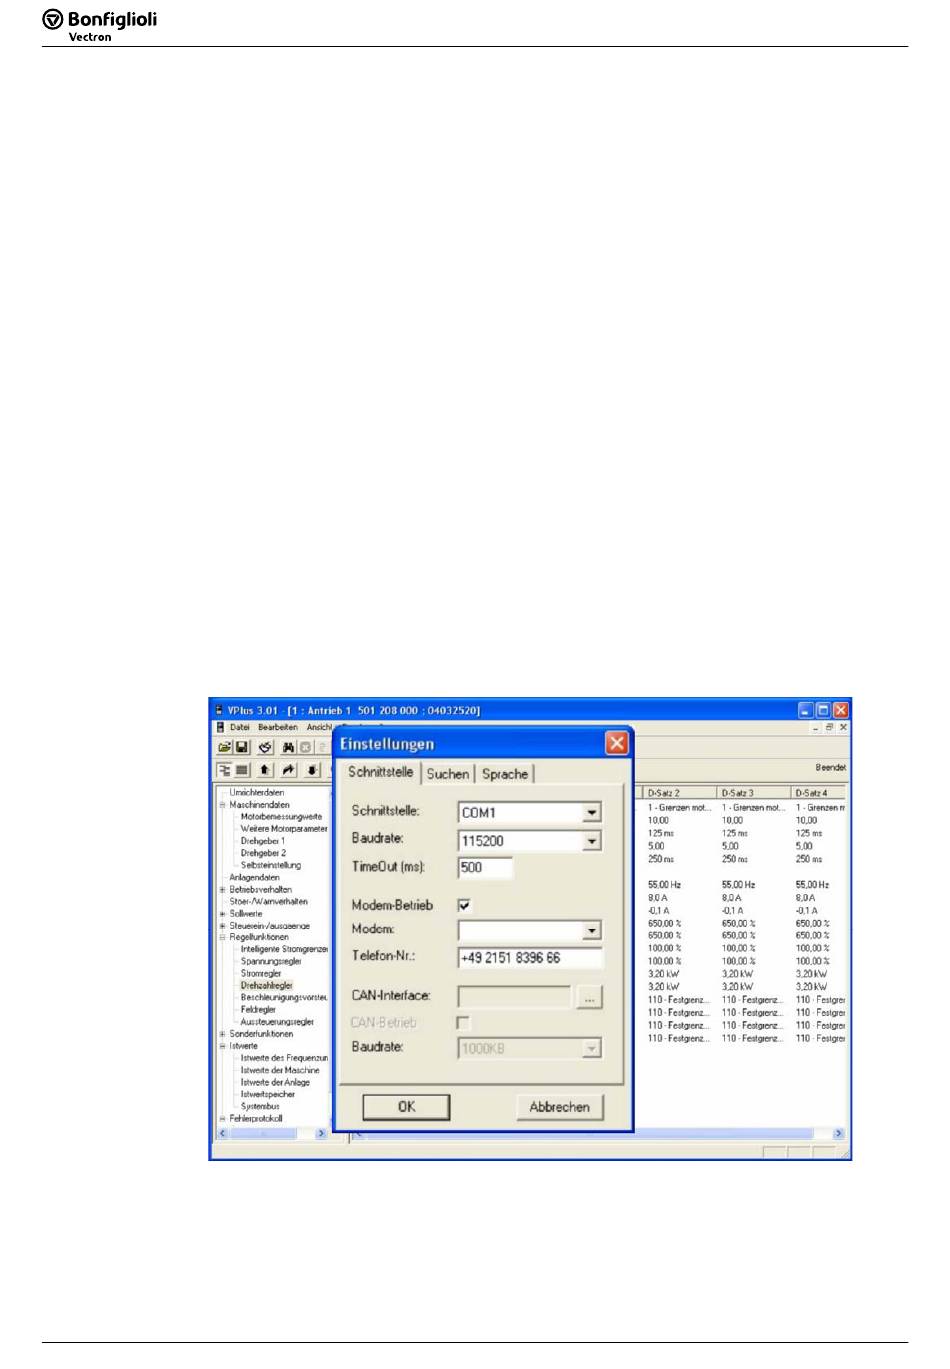Confirm settings with the OK button
The height and width of the screenshot is (1369, 950).
click(x=406, y=1107)
